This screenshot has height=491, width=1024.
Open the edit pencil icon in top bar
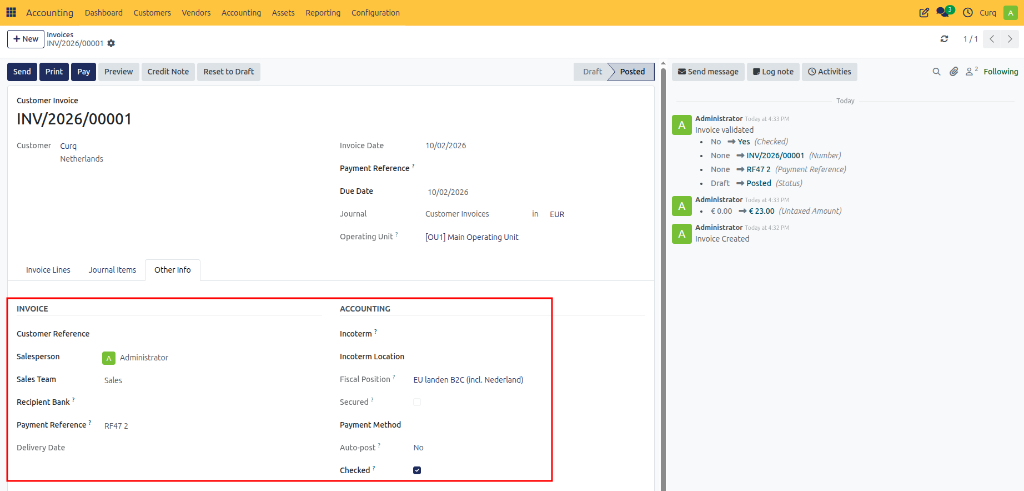coord(923,12)
